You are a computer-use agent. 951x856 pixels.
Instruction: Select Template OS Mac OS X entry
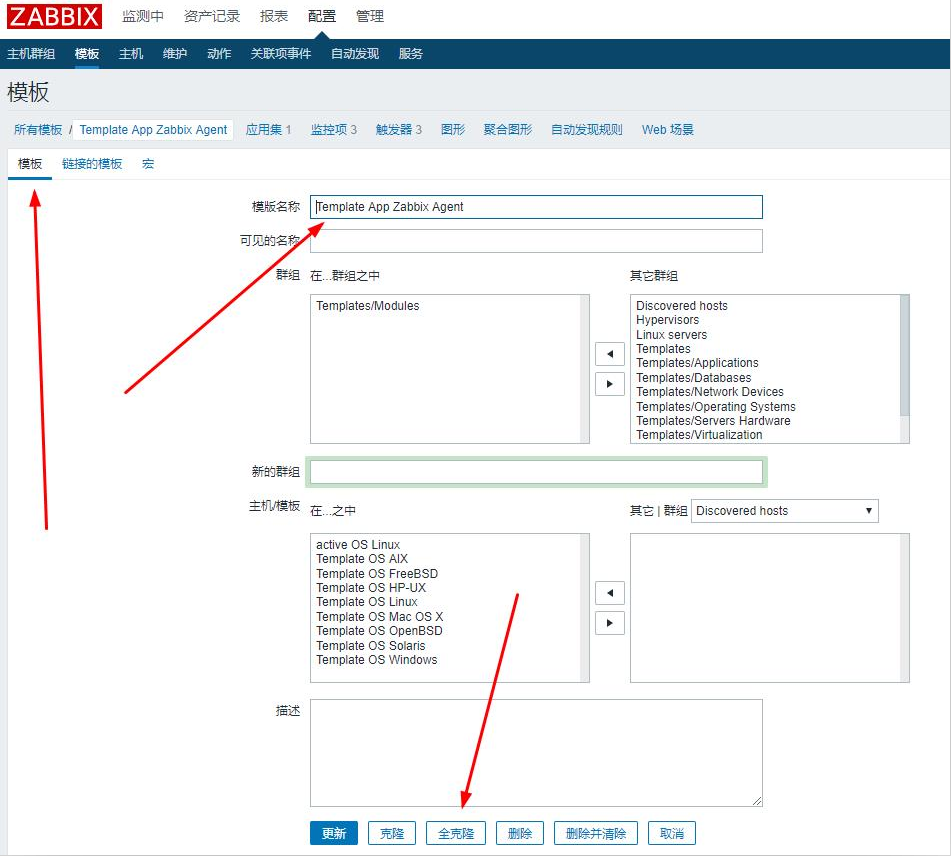[x=379, y=616]
